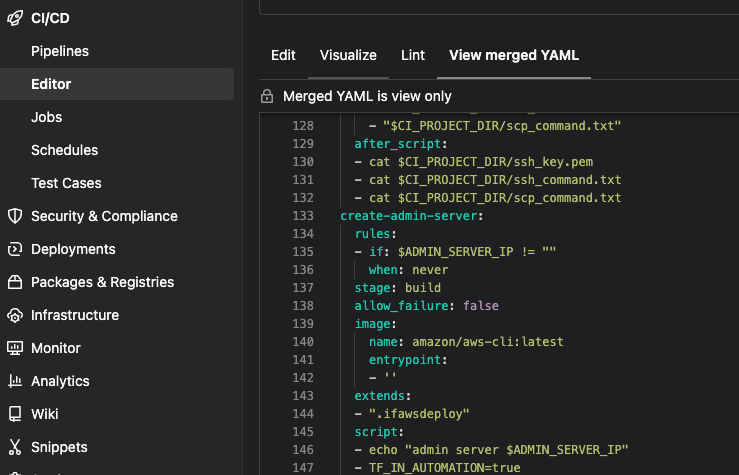Click line 133 create-admin-server in YAML
This screenshot has width=739, height=475.
[412, 215]
